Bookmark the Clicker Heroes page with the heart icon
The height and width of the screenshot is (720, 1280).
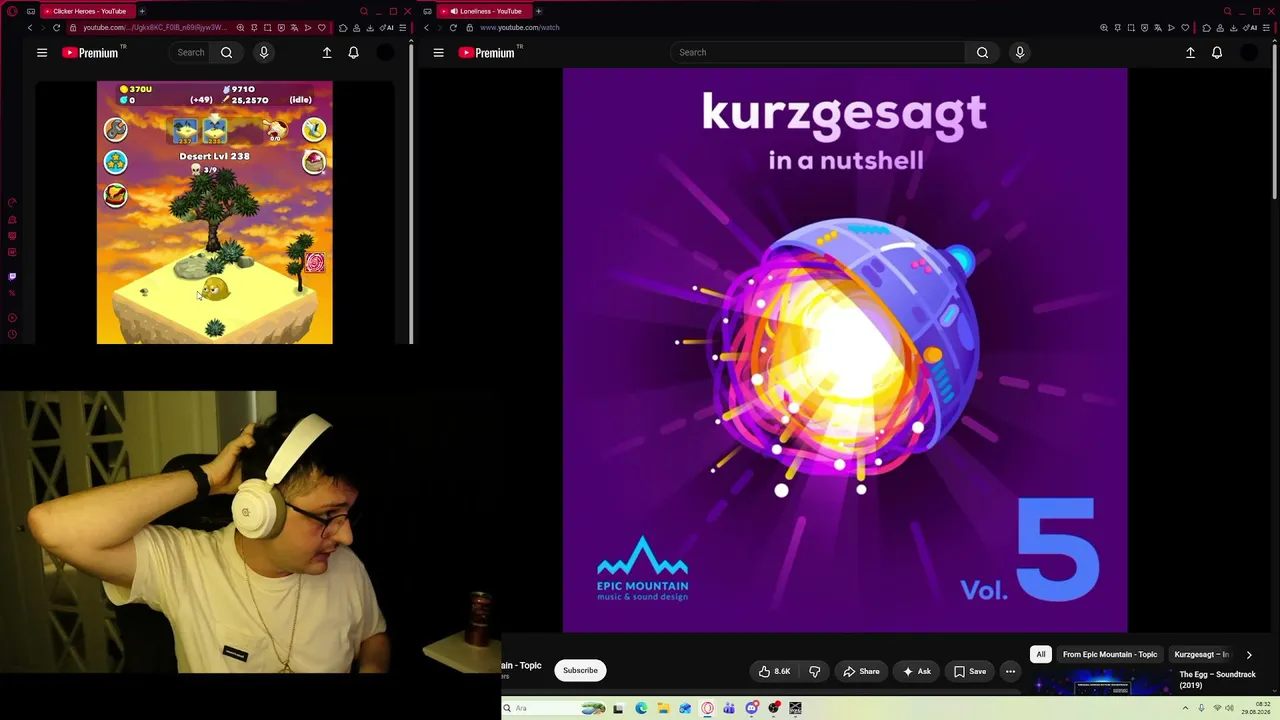pos(321,28)
